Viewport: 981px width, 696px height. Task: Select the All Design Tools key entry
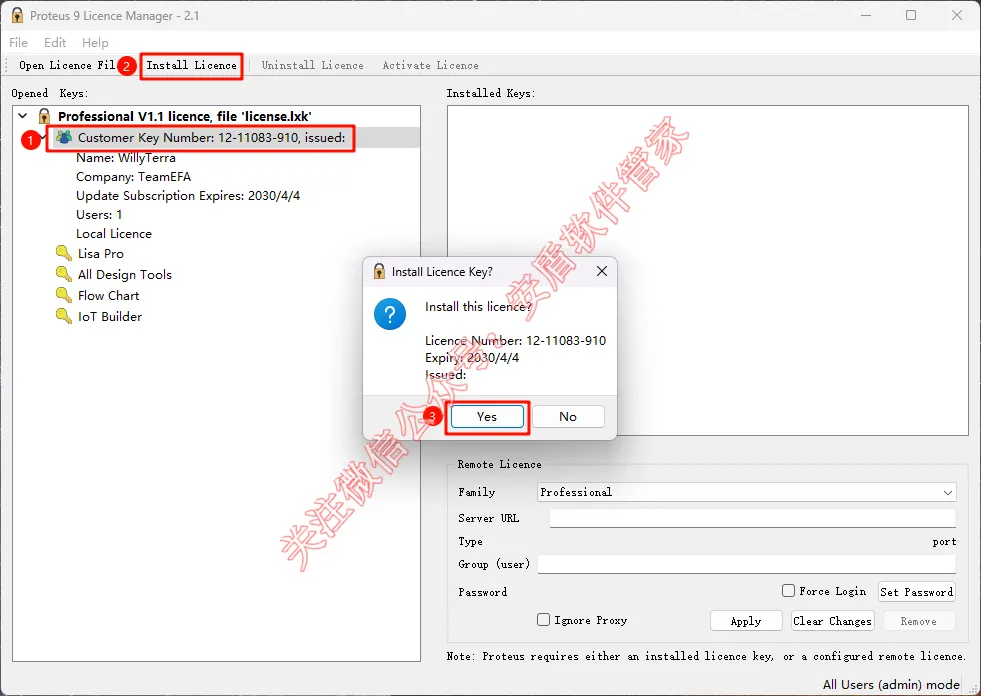click(125, 275)
